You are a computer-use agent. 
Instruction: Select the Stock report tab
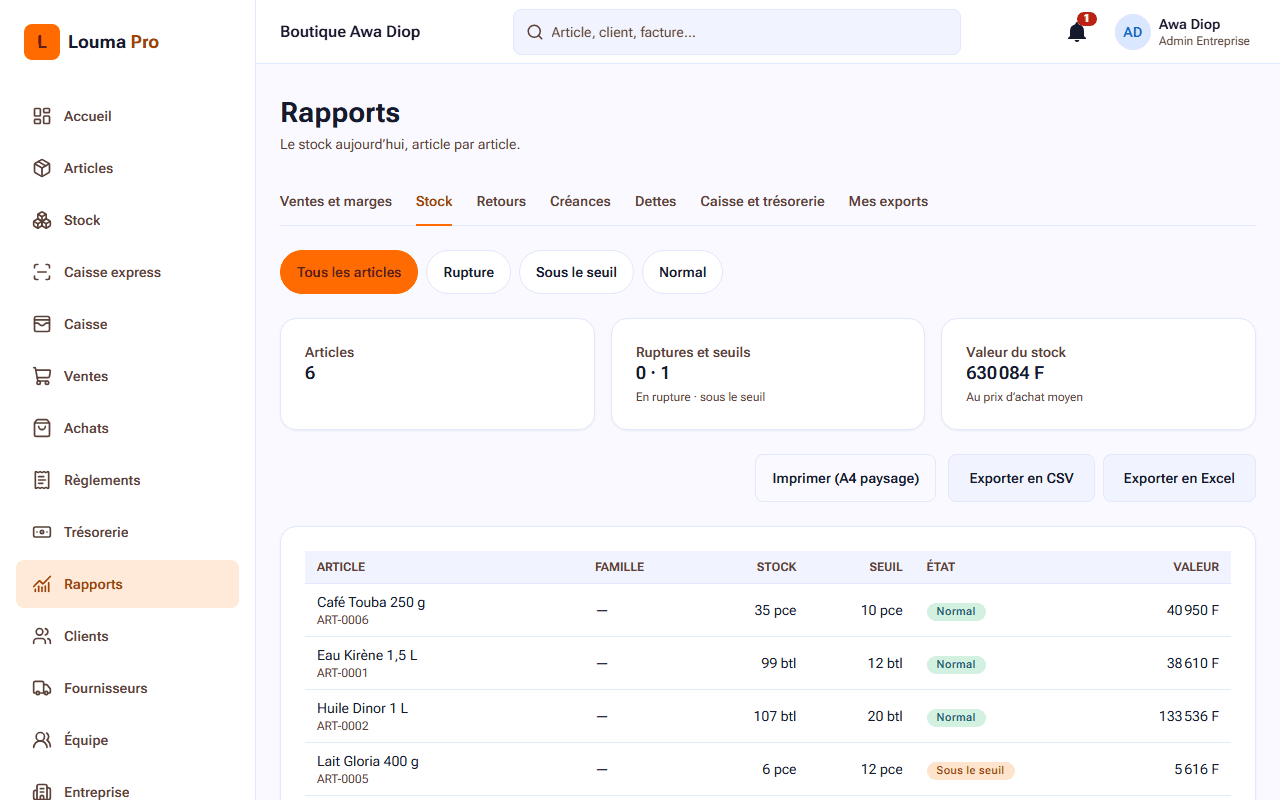point(434,201)
